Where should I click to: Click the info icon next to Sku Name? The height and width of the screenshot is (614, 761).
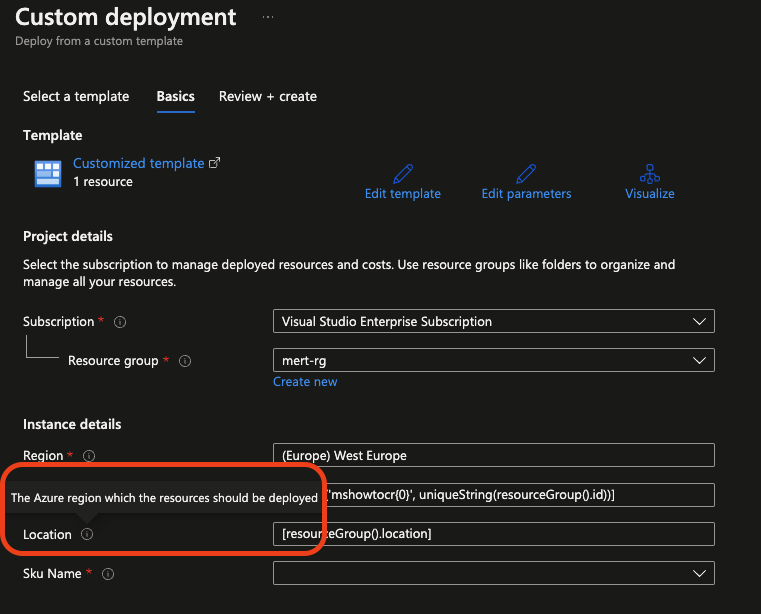pyautogui.click(x=108, y=574)
